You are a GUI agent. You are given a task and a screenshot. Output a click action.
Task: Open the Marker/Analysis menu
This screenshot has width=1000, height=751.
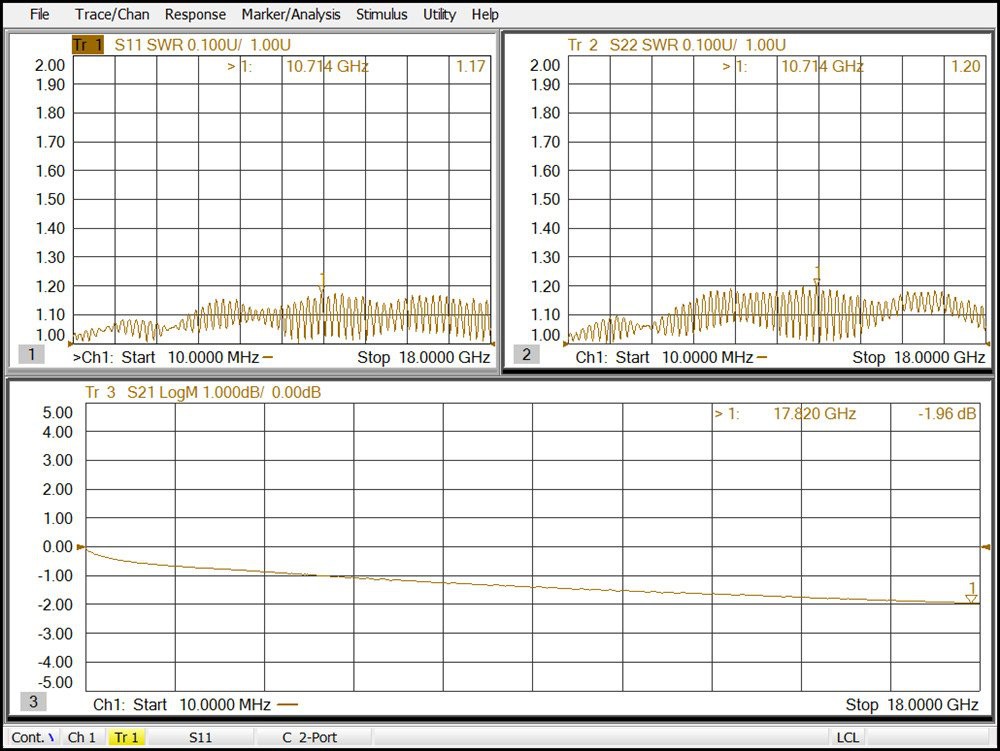tap(291, 14)
